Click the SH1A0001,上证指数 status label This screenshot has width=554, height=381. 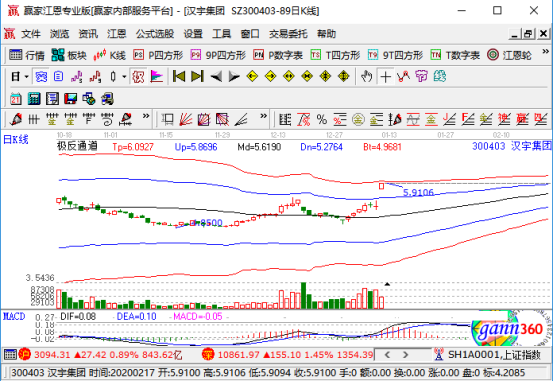tap(494, 354)
